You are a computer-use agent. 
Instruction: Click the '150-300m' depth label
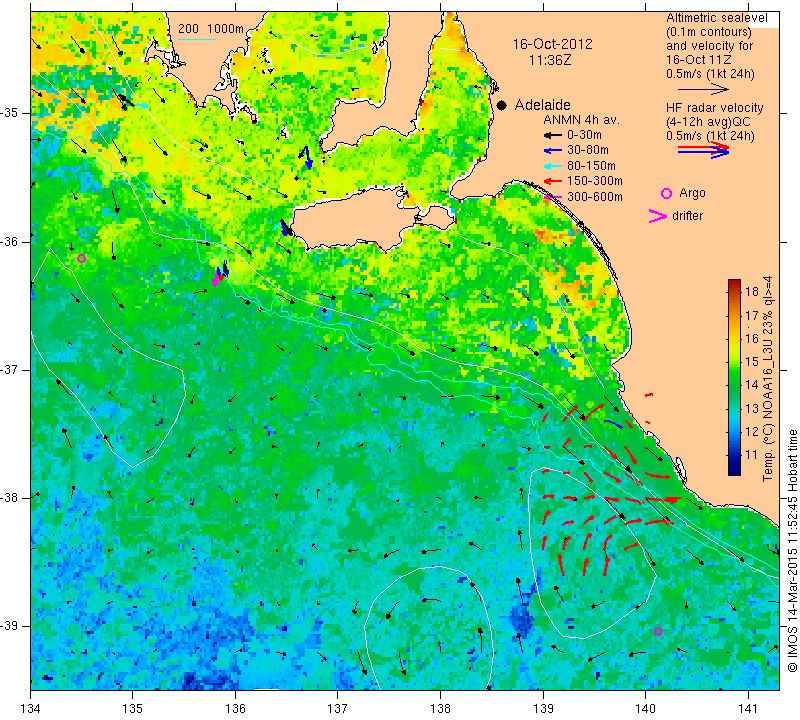click(x=595, y=181)
